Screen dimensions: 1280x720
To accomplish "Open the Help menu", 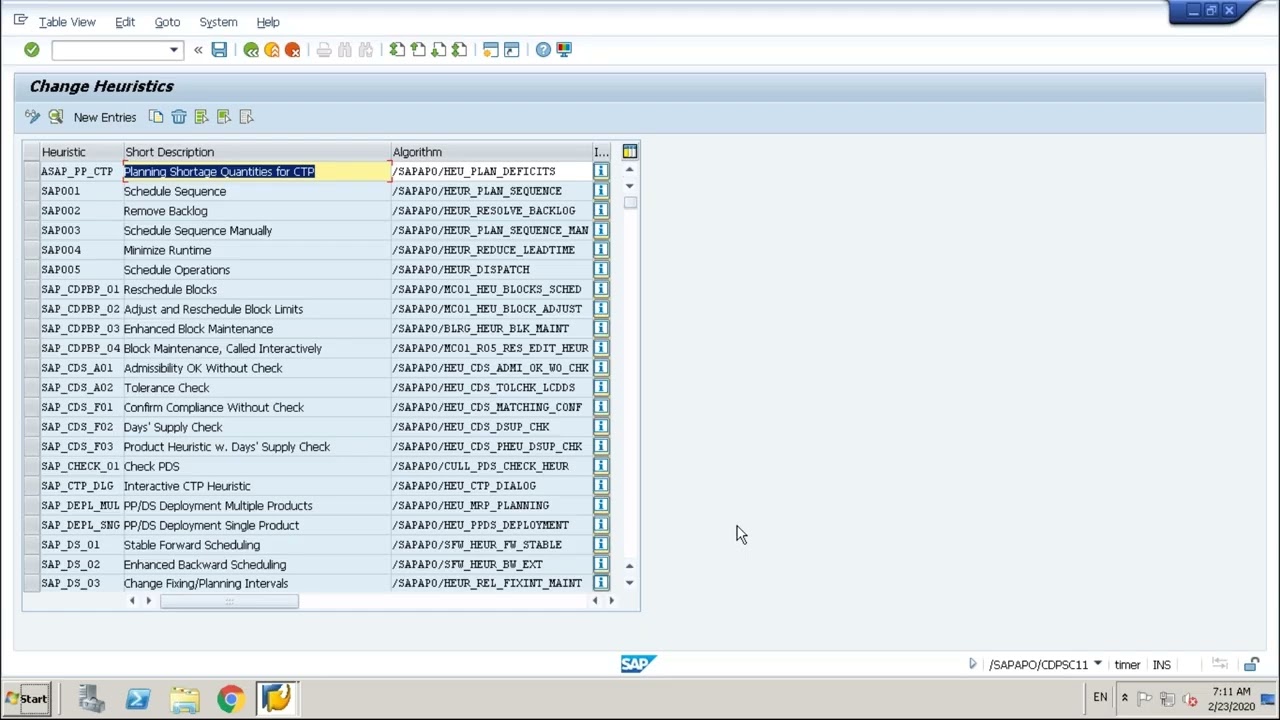I will pos(268,22).
